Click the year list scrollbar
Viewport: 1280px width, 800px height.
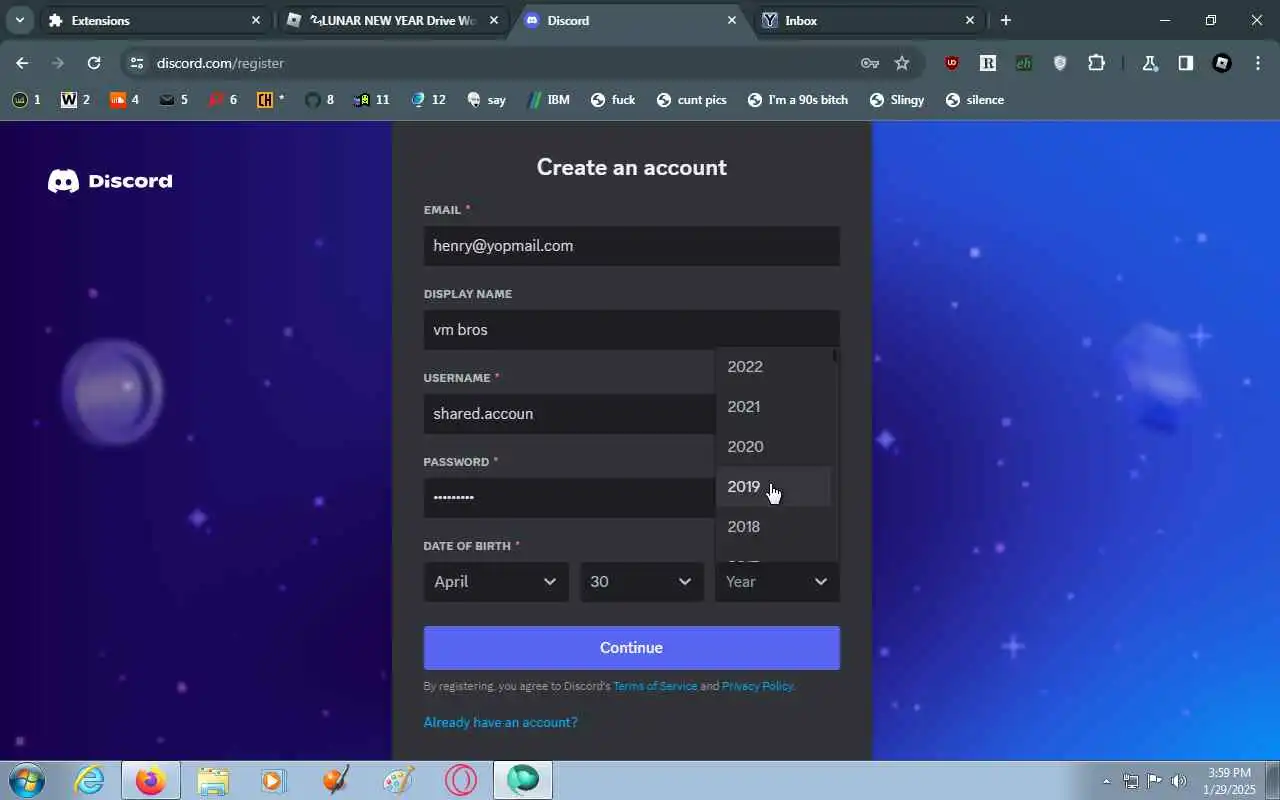835,355
